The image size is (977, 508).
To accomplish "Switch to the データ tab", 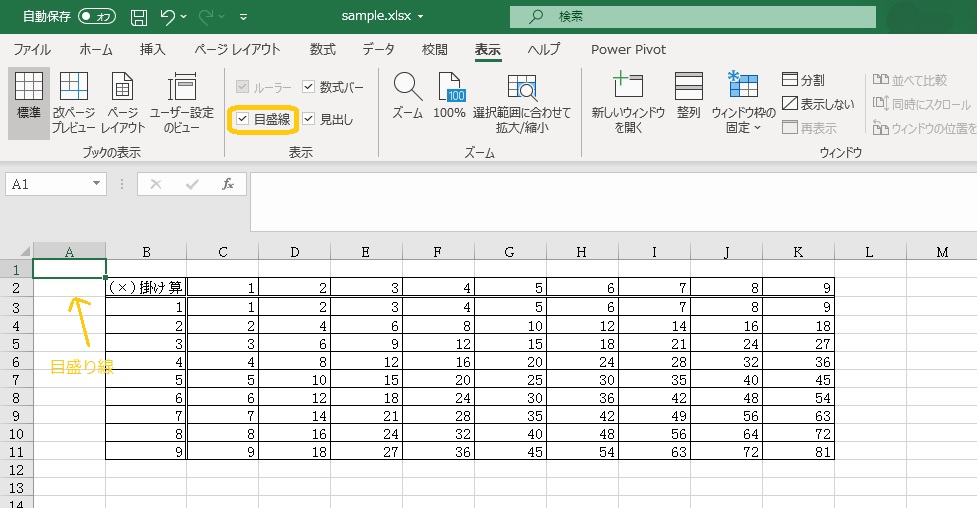I will coord(378,49).
